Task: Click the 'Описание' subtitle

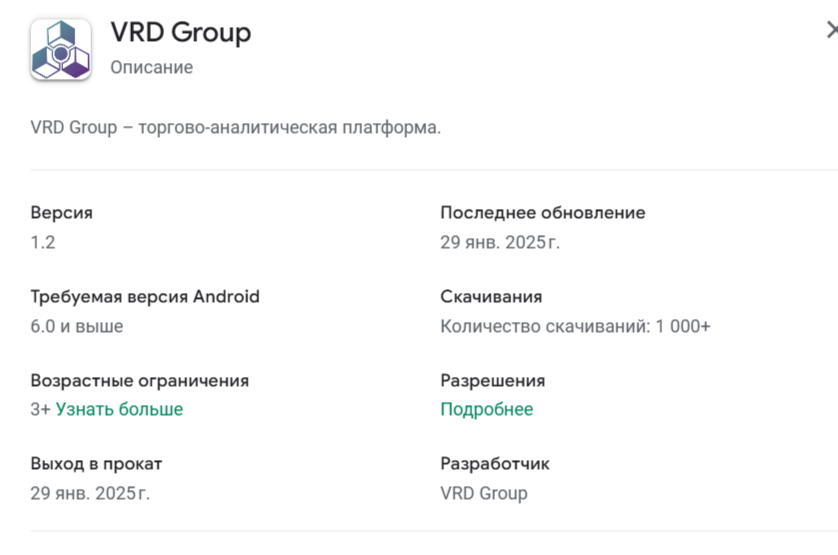Action: pyautogui.click(x=152, y=67)
